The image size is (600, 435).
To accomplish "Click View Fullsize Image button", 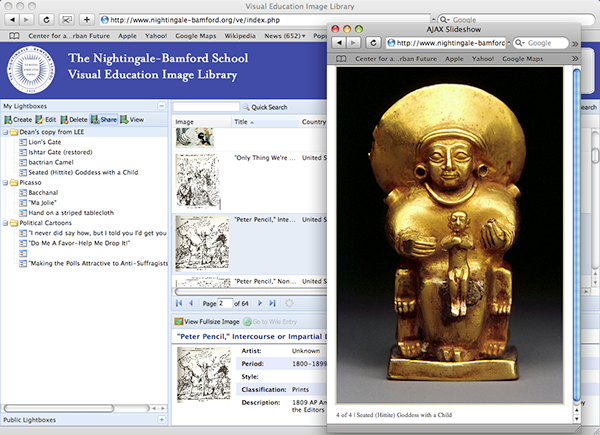I will (x=207, y=322).
